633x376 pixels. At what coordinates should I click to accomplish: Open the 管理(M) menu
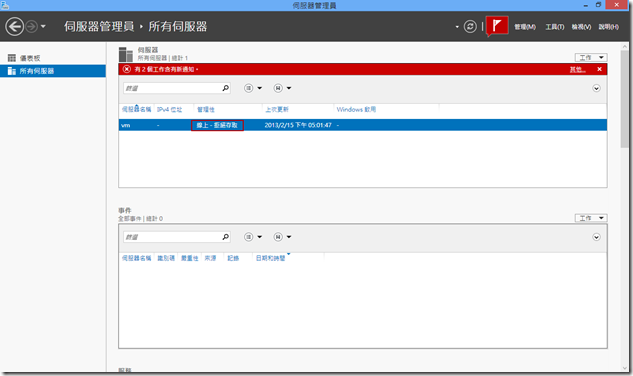tap(525, 27)
